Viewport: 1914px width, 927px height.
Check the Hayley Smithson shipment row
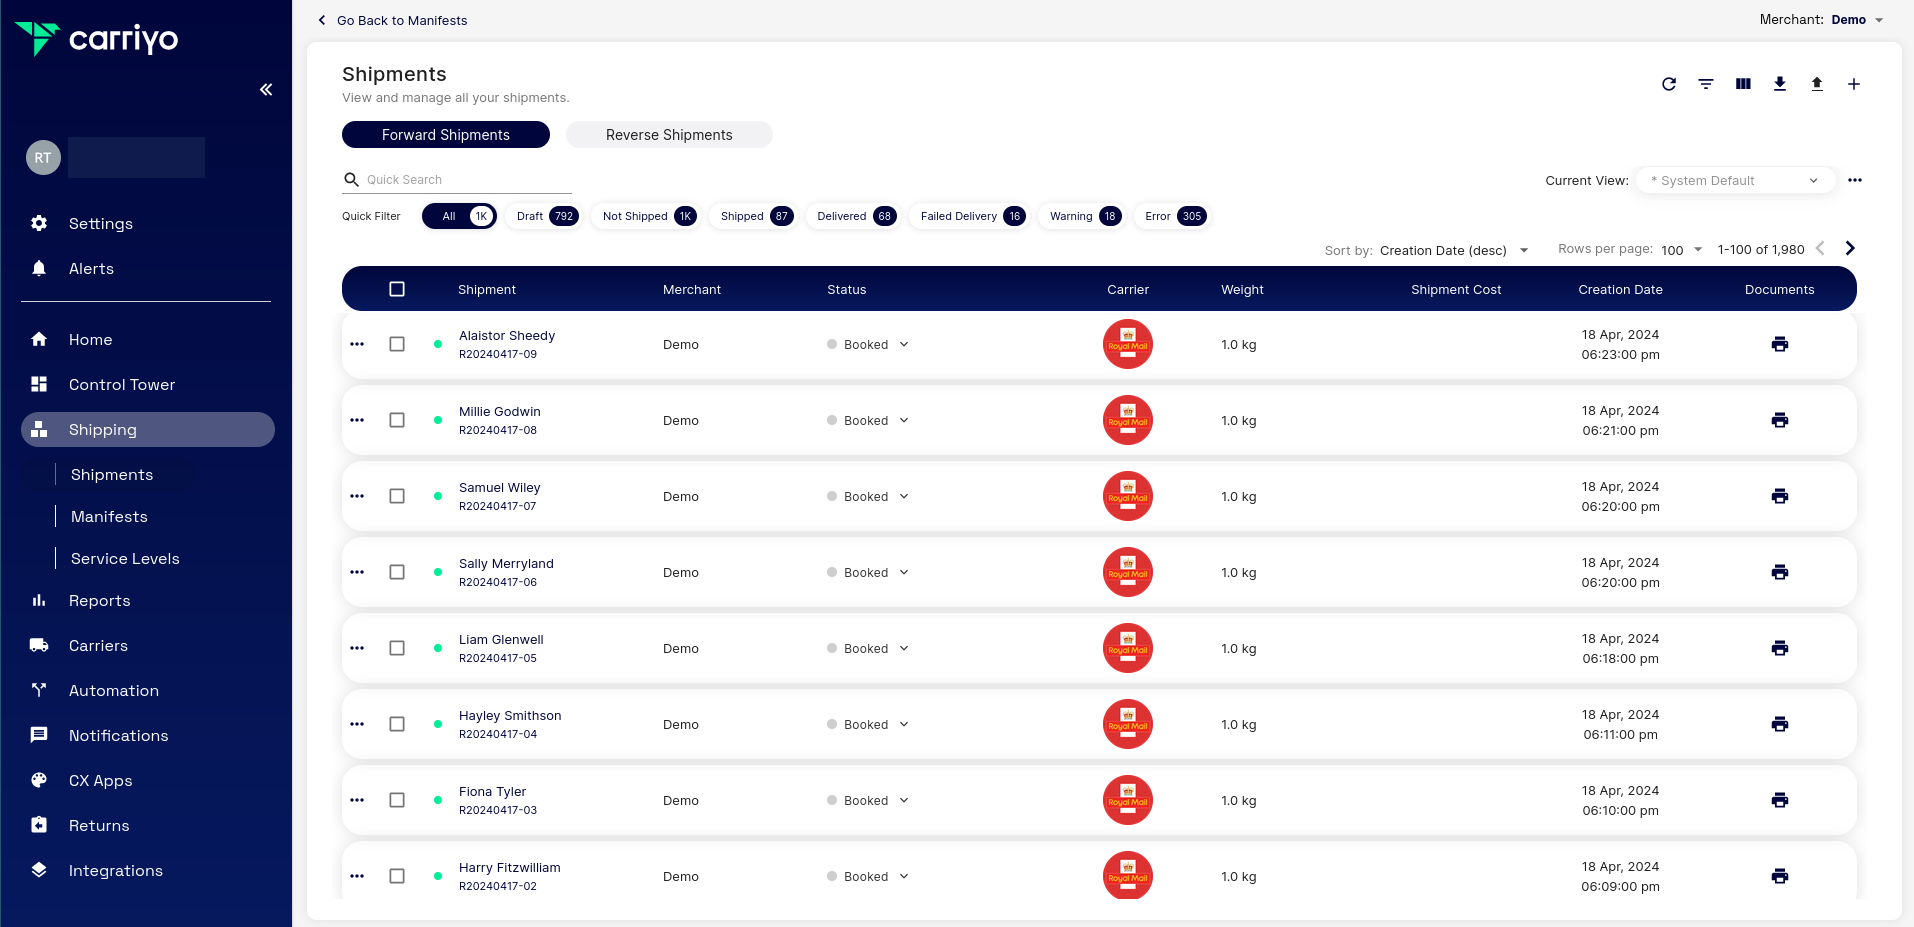tap(397, 724)
